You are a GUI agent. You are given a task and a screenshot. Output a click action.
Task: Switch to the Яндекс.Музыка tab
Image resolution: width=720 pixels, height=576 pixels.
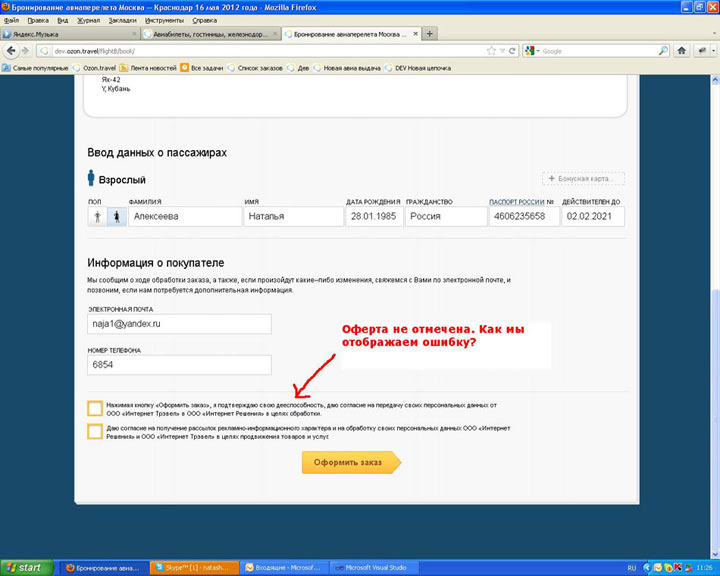coord(70,34)
